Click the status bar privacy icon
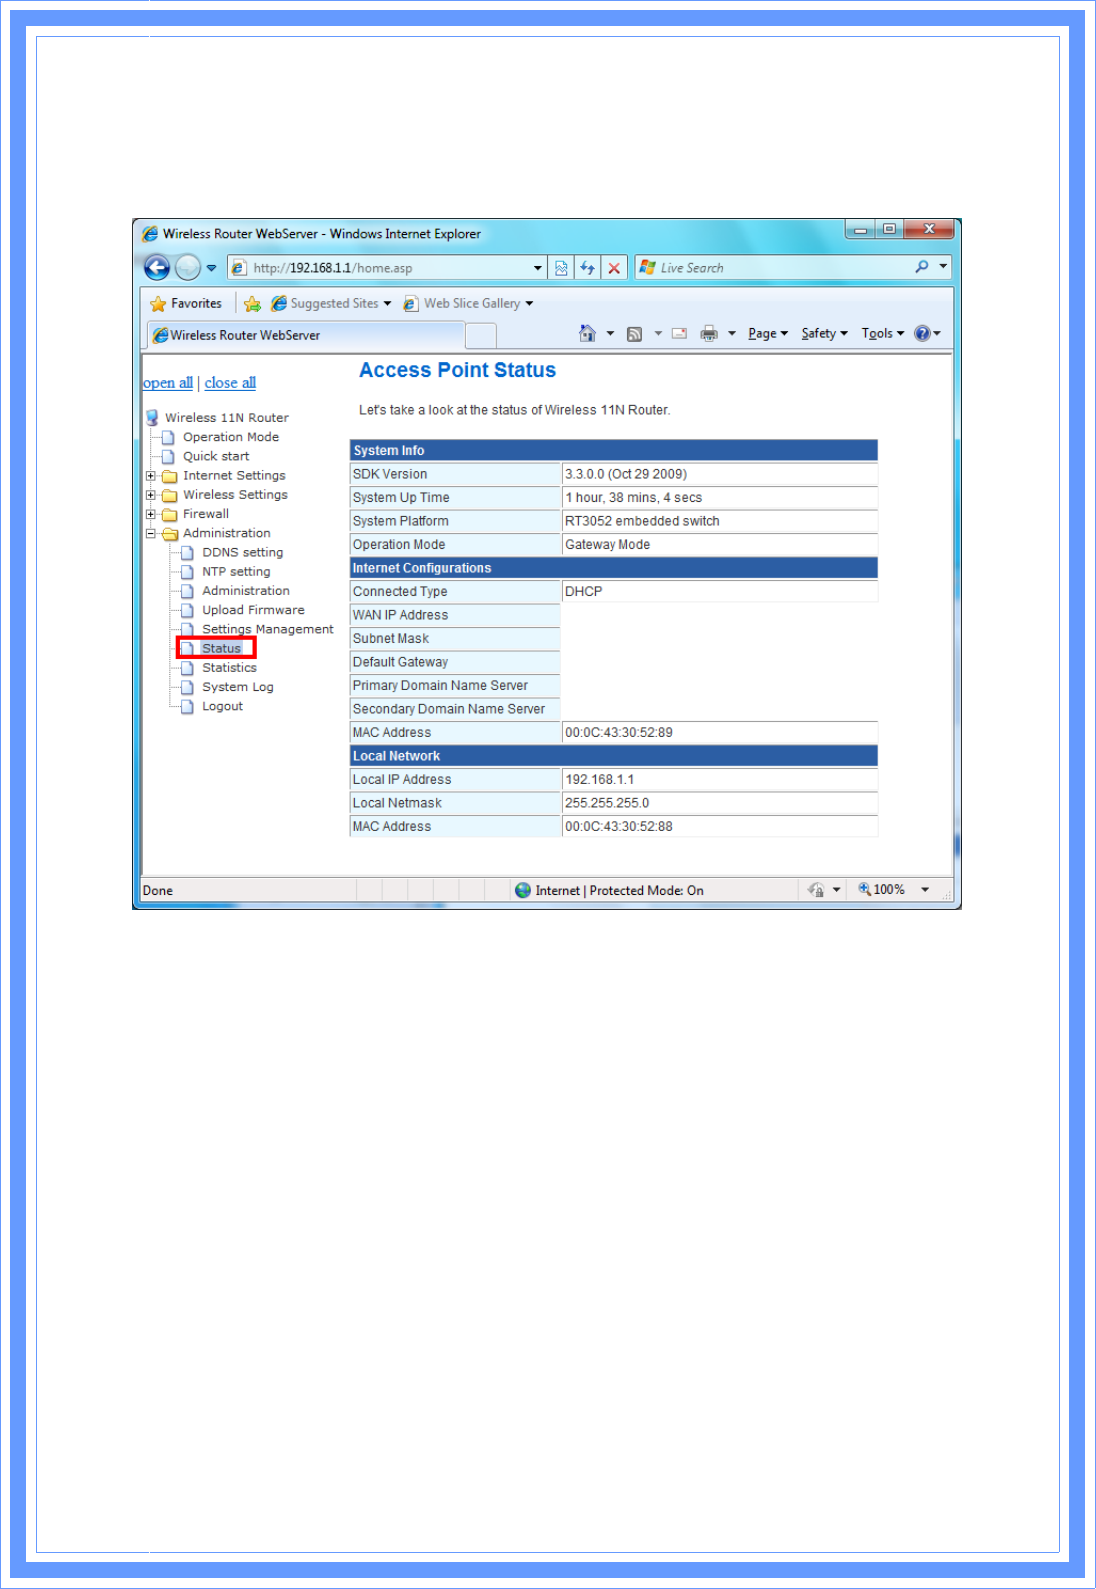This screenshot has height=1589, width=1096. click(x=816, y=890)
